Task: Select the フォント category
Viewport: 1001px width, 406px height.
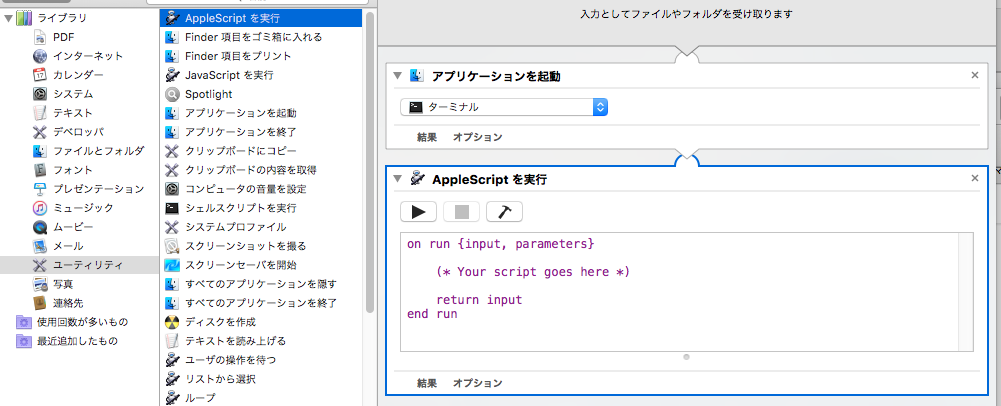Action: (x=73, y=170)
